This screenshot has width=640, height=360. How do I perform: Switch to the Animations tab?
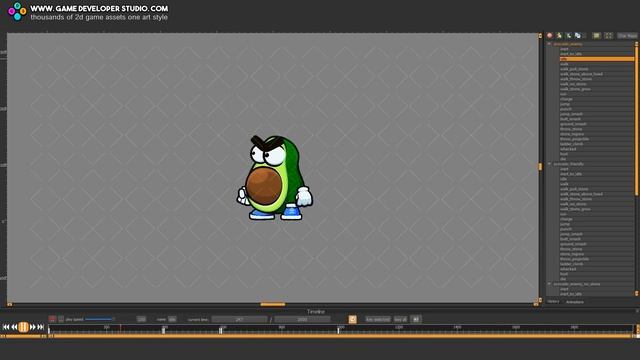575,302
